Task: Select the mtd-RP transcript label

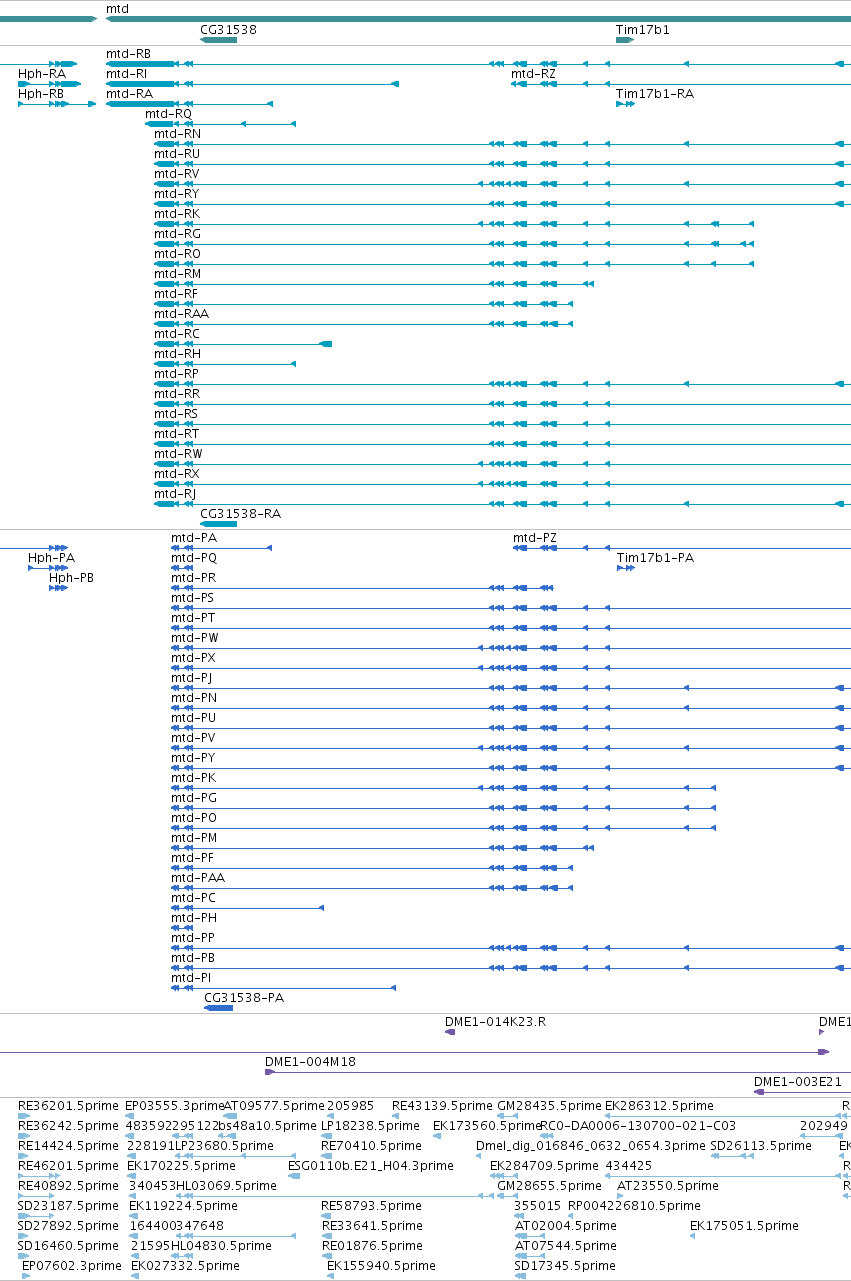Action: (177, 374)
